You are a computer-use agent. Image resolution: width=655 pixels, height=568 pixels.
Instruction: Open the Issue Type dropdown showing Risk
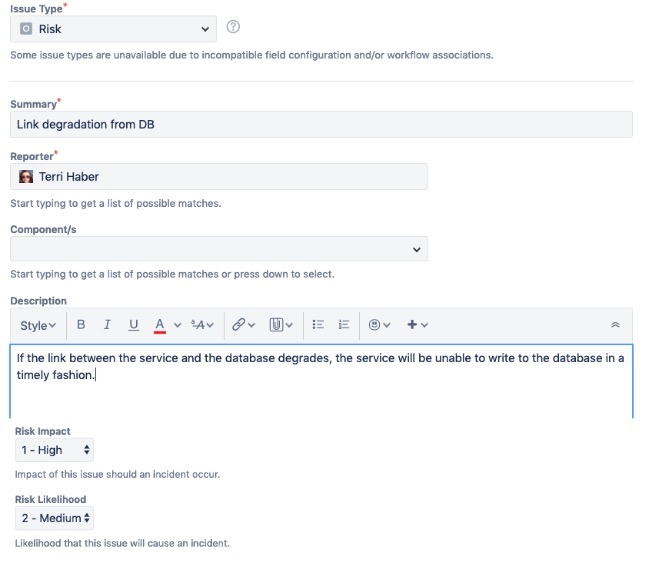coord(113,29)
